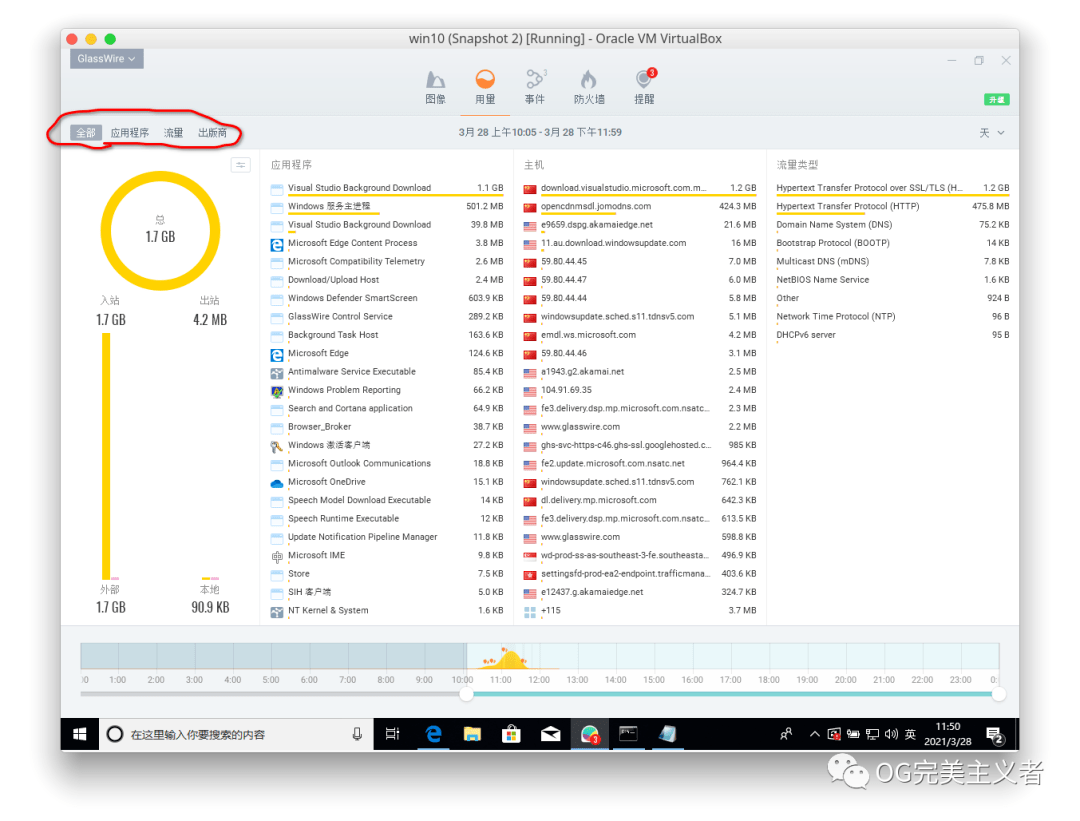Viewport: 1080px width, 821px height.
Task: Select Hypertext Transfer Protocol (HTTP) traffic type
Action: [893, 206]
